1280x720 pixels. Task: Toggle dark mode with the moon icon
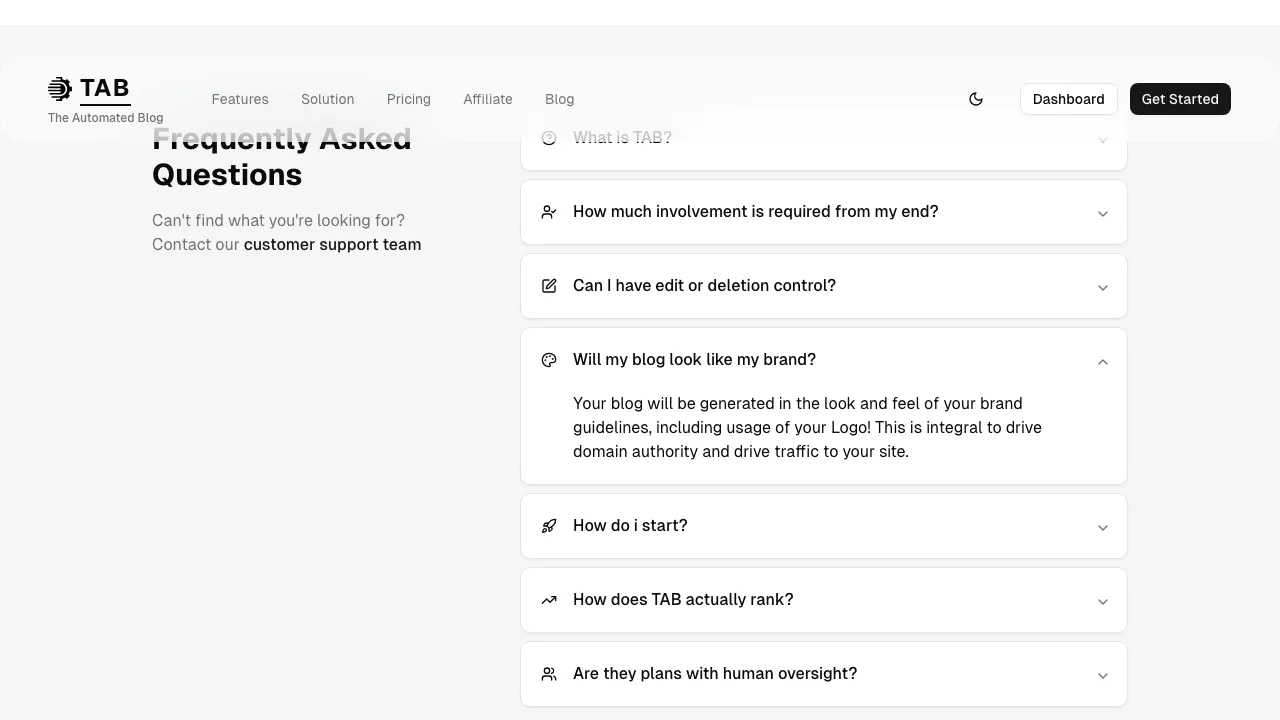click(x=976, y=99)
